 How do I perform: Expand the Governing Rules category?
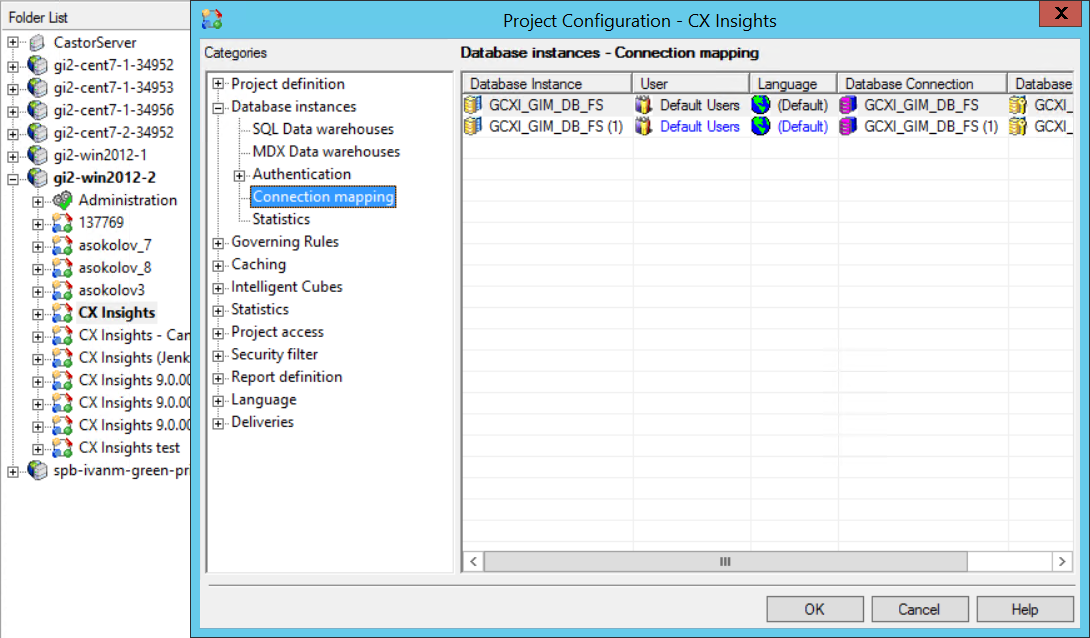218,242
